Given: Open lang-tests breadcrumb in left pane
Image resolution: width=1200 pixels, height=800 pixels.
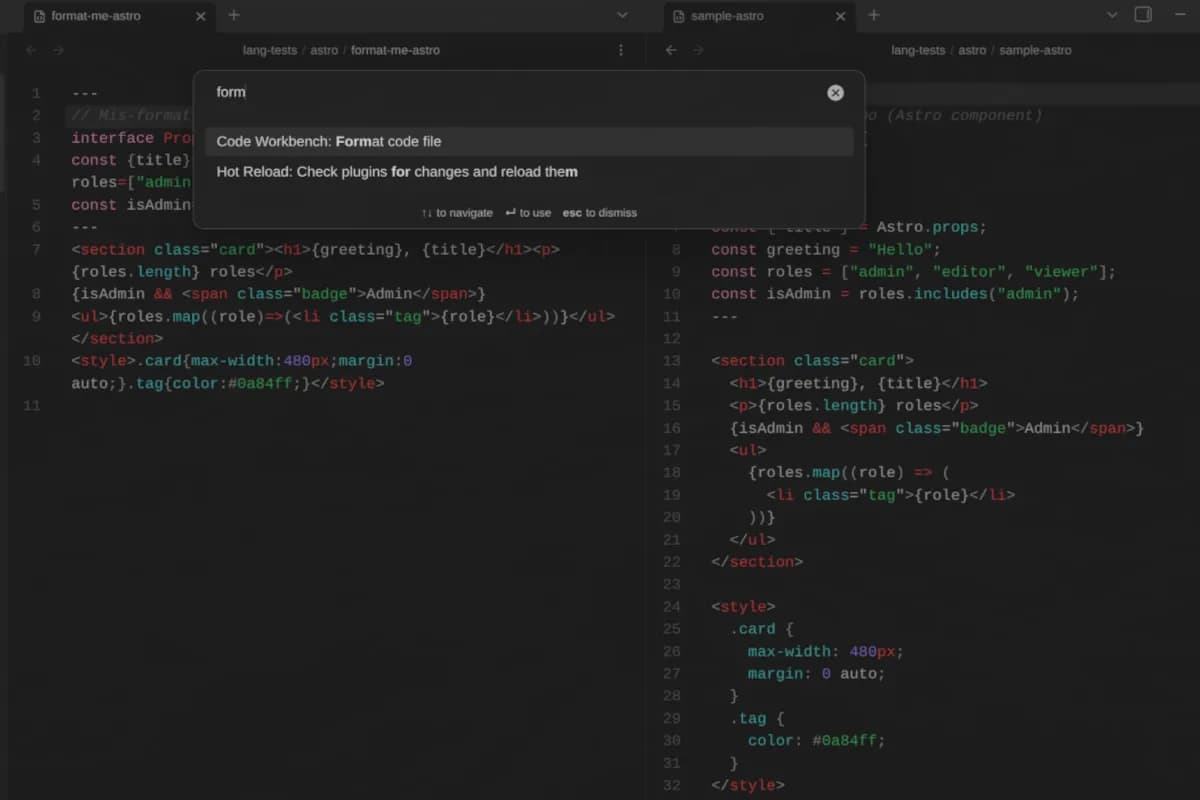Looking at the screenshot, I should tap(270, 50).
